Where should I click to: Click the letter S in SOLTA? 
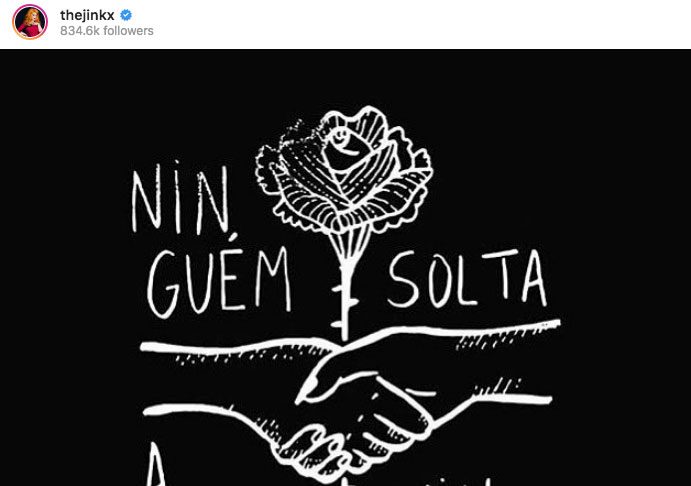403,279
